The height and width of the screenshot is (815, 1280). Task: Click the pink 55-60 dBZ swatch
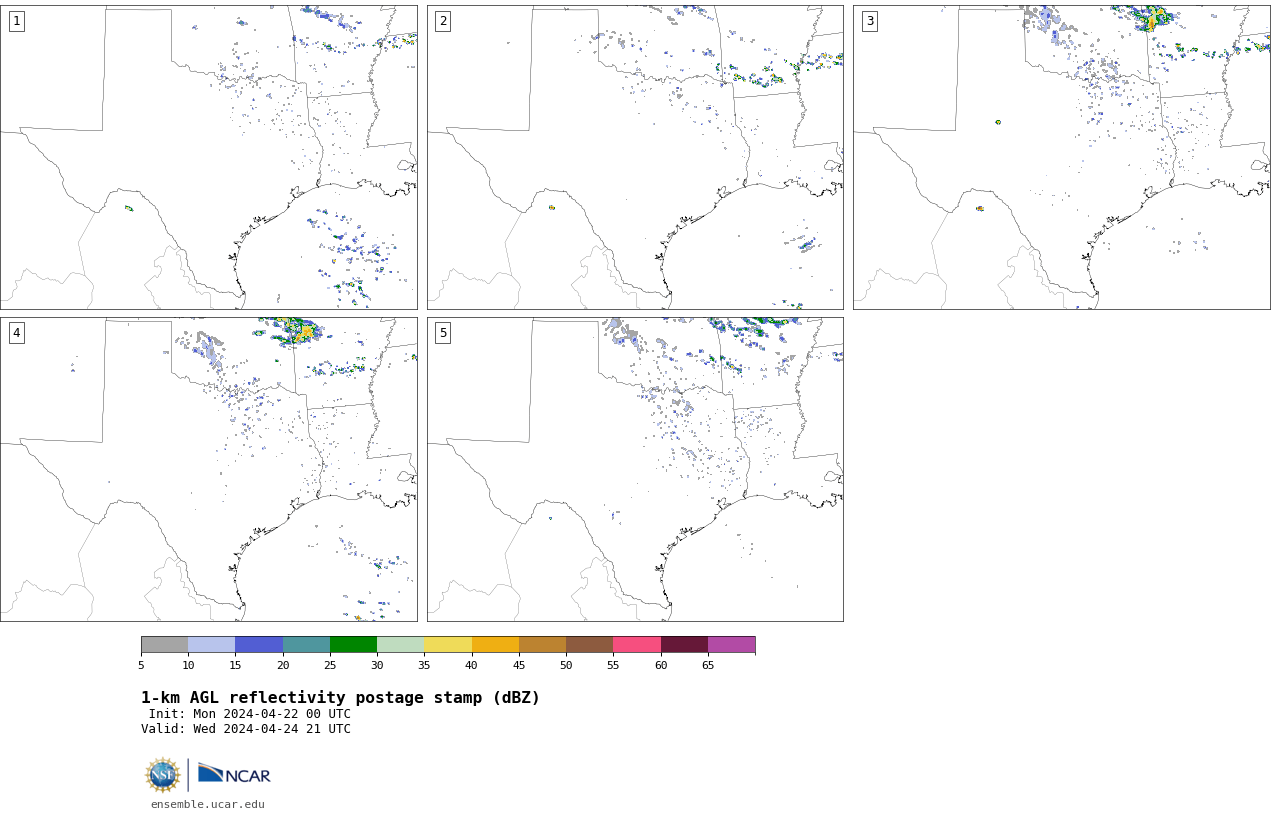(637, 644)
